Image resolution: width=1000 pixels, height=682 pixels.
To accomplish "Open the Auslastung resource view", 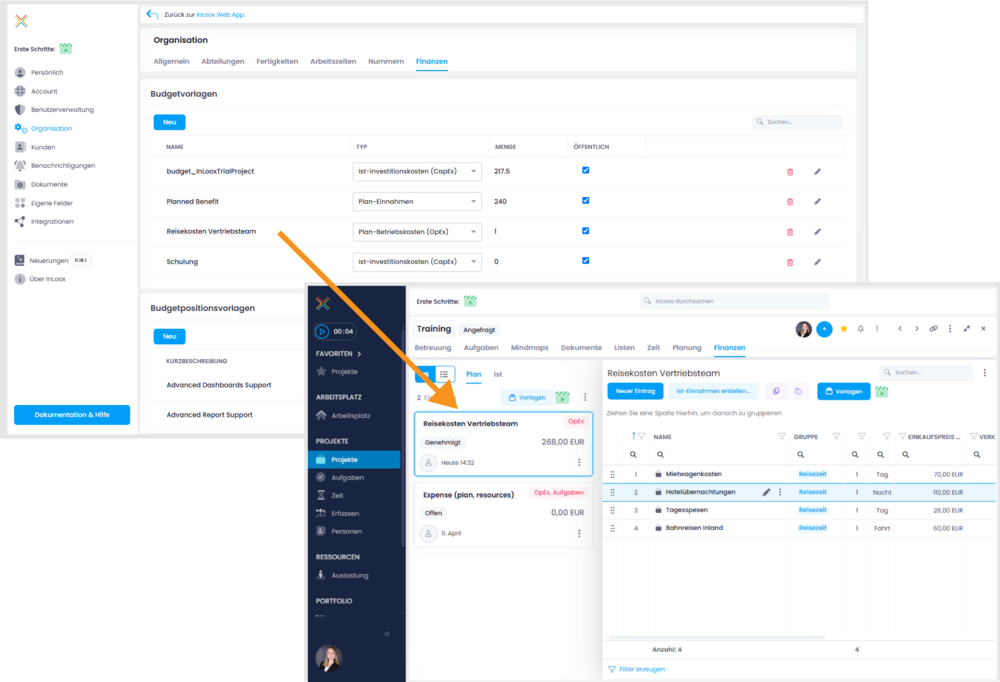I will [349, 575].
